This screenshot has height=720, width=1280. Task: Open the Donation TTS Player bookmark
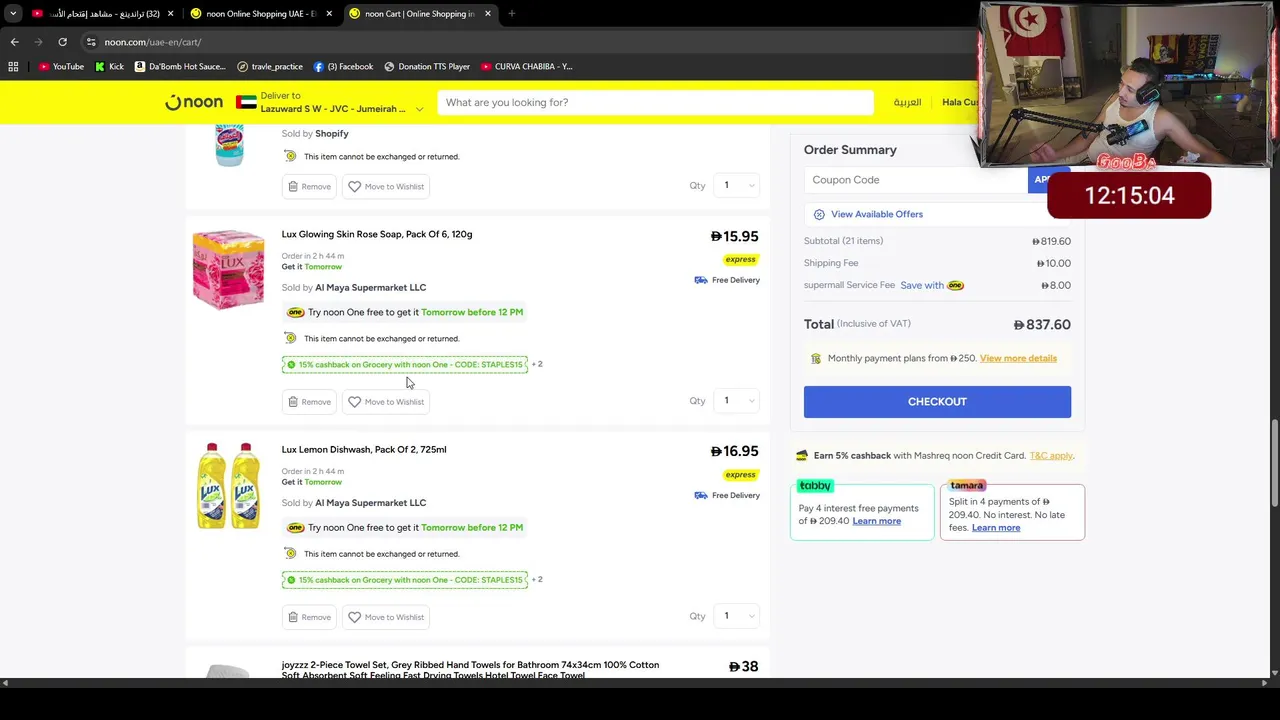[x=427, y=67]
